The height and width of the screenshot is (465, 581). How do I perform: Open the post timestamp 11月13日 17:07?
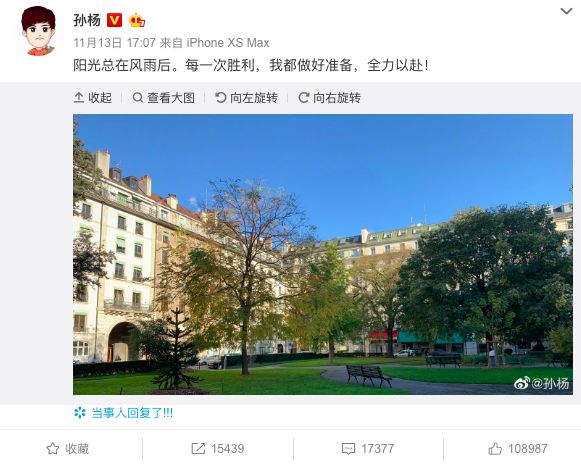pyautogui.click(x=114, y=43)
